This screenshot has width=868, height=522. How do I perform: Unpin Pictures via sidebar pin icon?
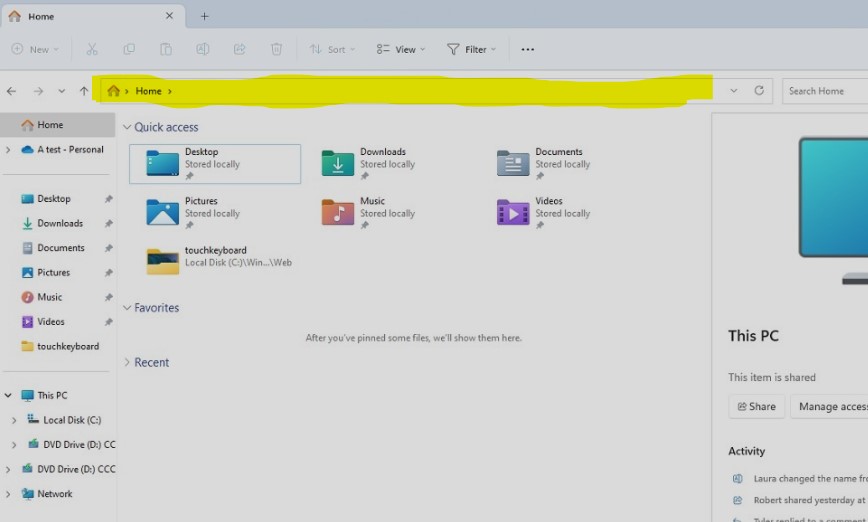point(108,273)
